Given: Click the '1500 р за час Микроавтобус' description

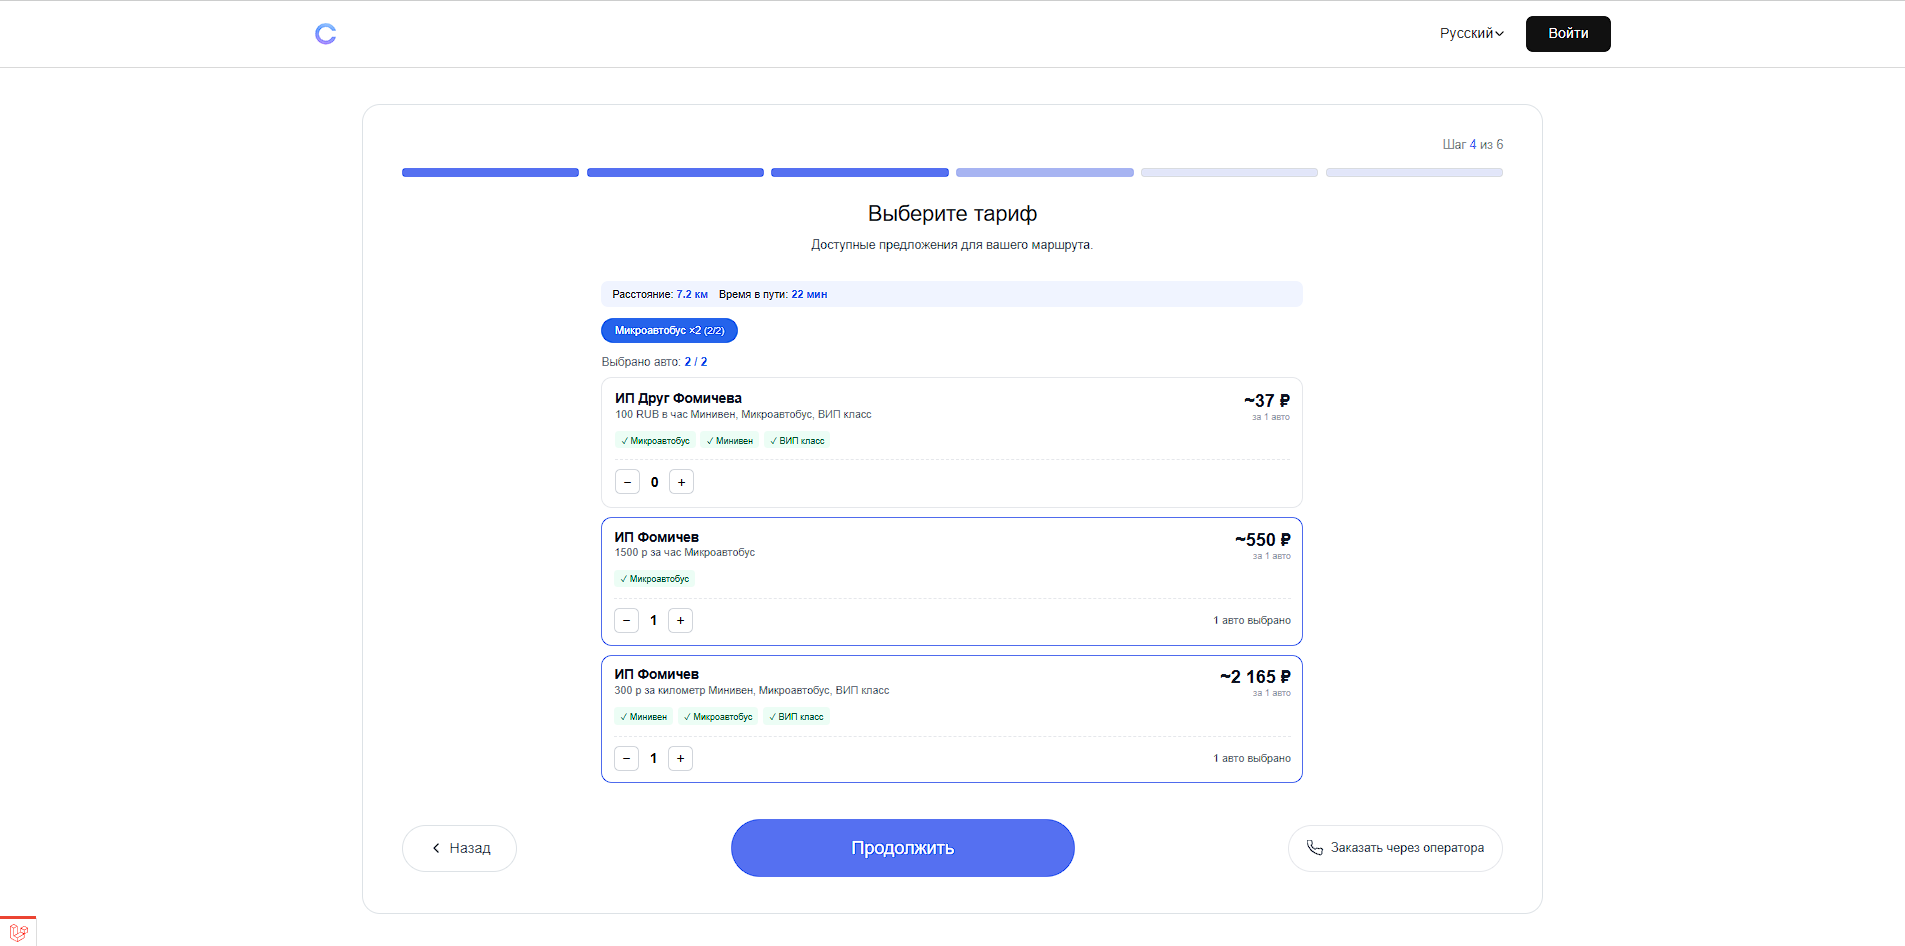Looking at the screenshot, I should click(x=685, y=552).
